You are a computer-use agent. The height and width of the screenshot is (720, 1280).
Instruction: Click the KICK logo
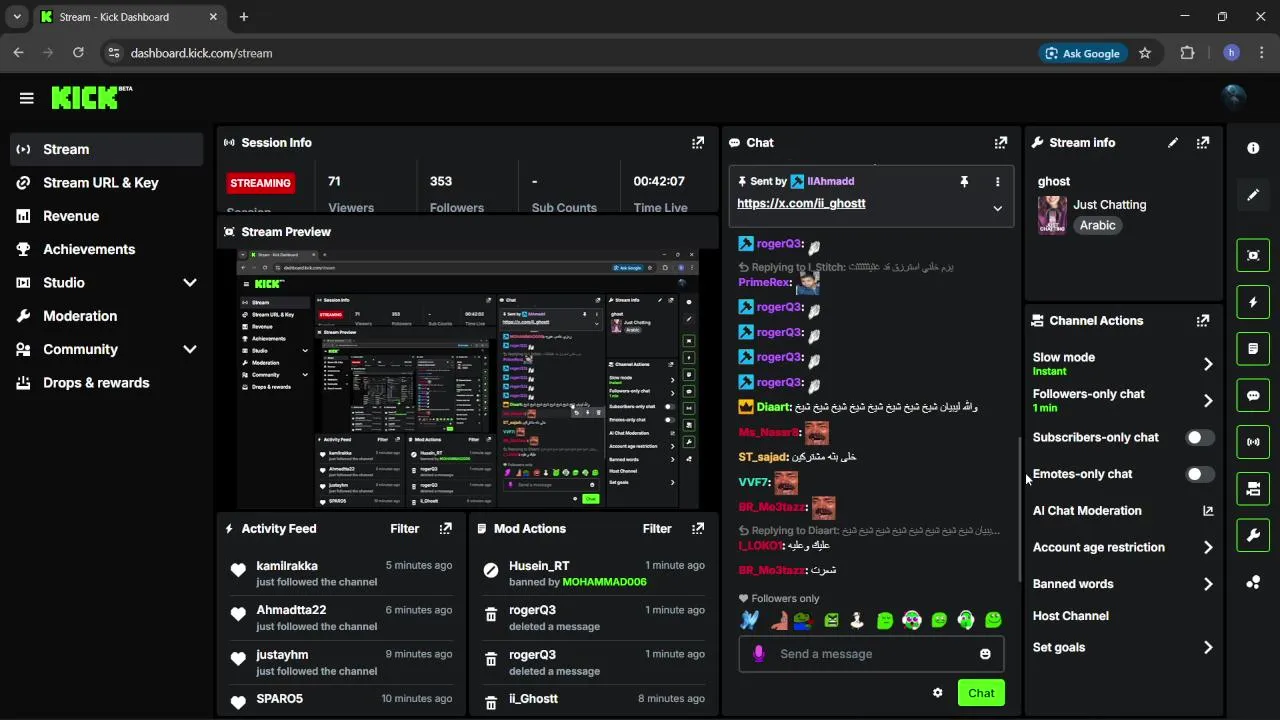tap(91, 97)
